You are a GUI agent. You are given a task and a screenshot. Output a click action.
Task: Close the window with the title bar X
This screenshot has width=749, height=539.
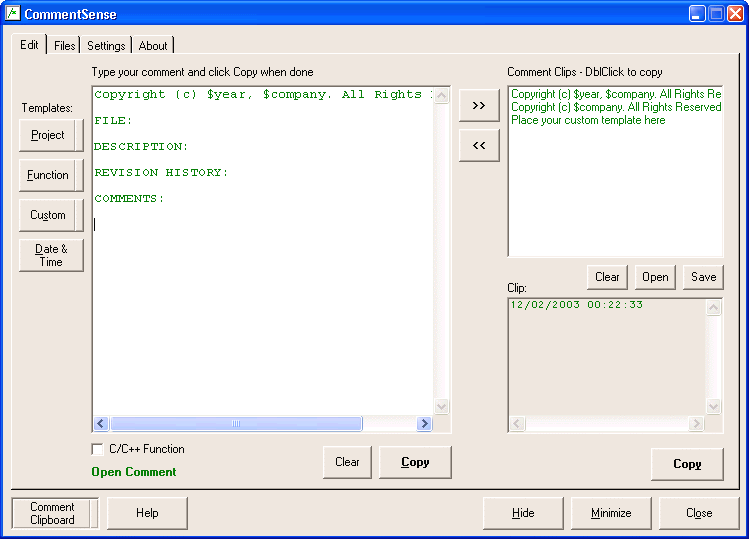tap(735, 14)
